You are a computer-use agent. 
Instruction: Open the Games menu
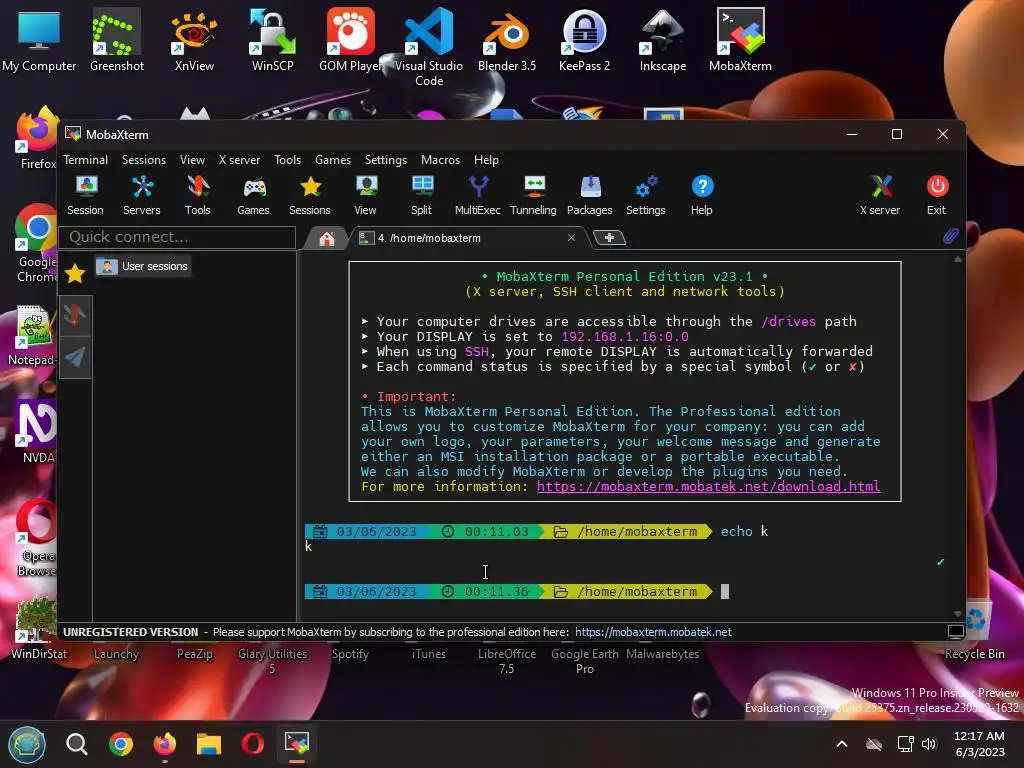(x=333, y=160)
